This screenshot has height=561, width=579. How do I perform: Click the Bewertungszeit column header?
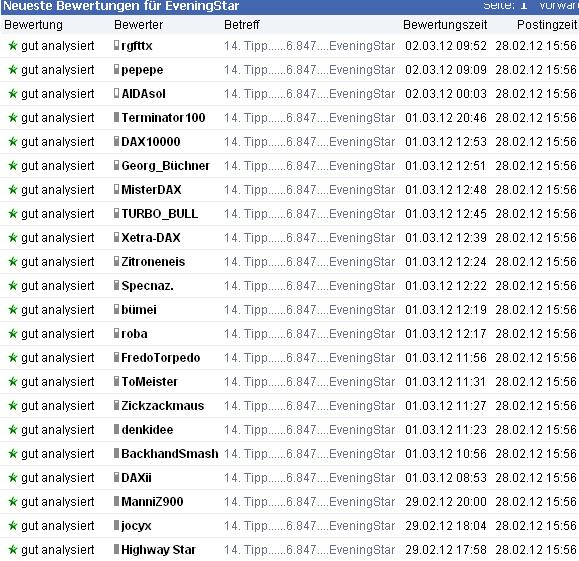tap(445, 25)
